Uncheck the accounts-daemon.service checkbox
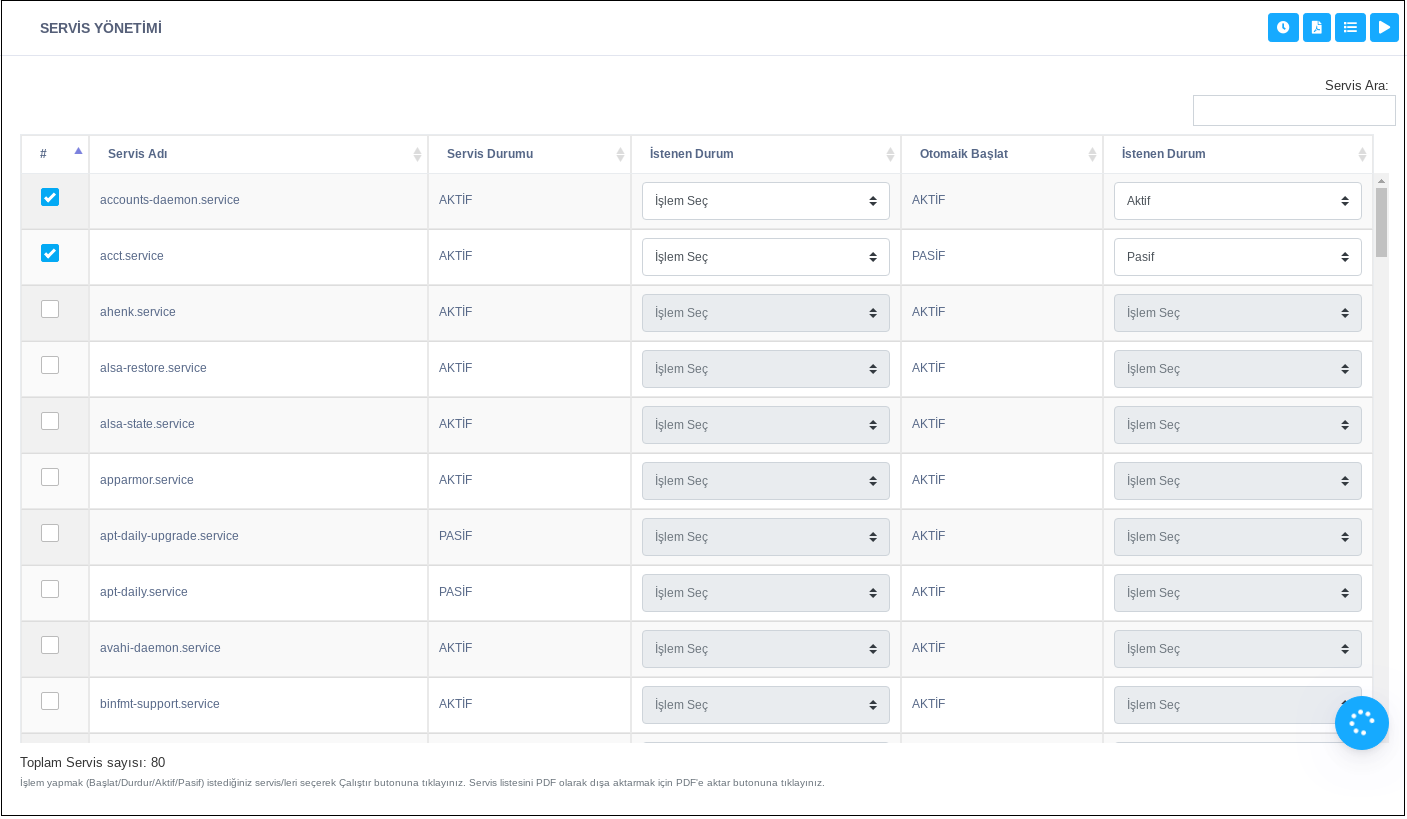Image resolution: width=1407 pixels, height=819 pixels. pos(50,198)
